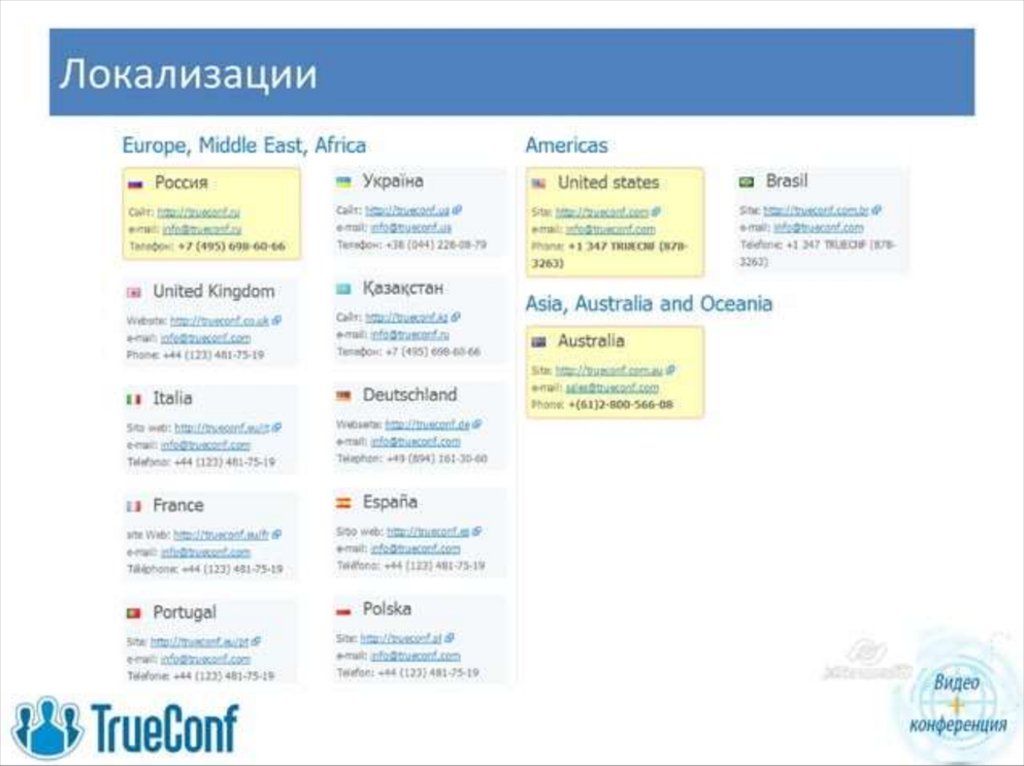The width and height of the screenshot is (1024, 766).
Task: Open the trueconf.com.au link under Australia
Action: [x=609, y=370]
